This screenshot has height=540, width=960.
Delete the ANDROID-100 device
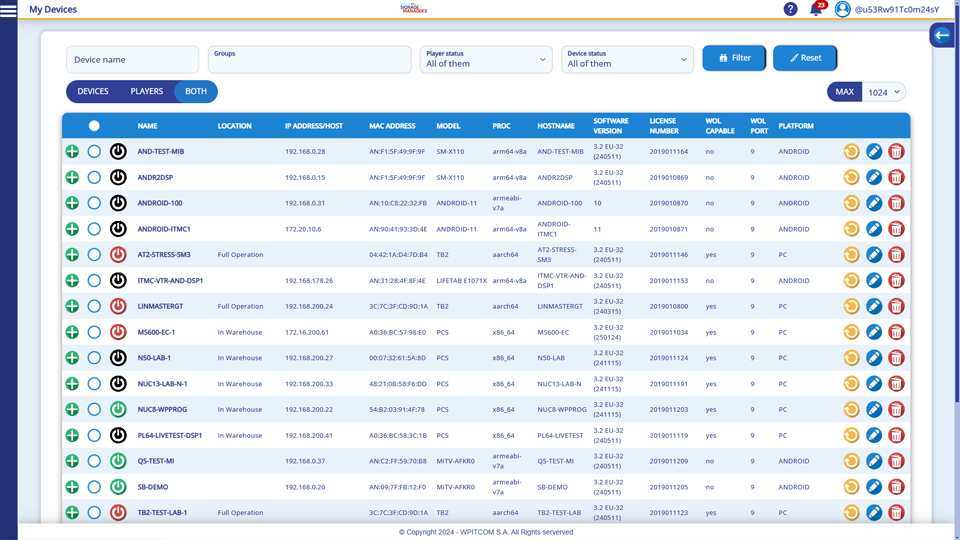click(896, 203)
